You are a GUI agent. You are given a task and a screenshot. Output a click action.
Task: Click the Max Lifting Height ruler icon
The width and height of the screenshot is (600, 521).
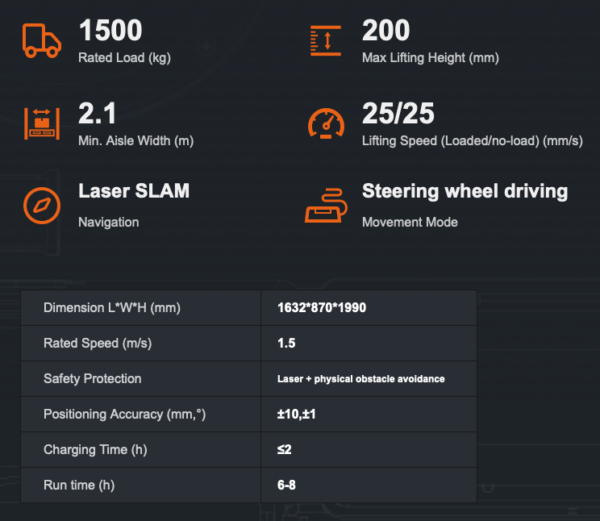(x=326, y=41)
